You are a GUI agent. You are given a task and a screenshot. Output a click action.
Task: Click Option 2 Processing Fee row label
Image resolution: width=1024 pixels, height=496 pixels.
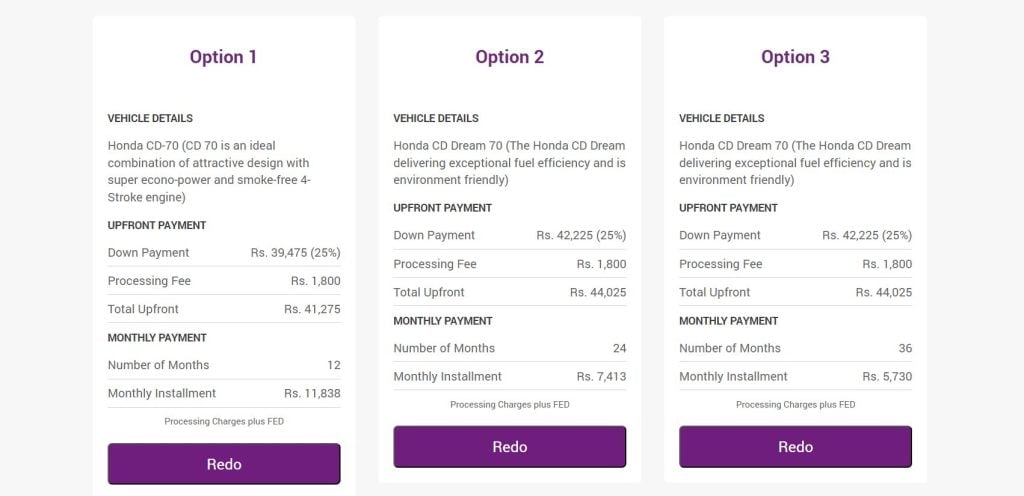[435, 264]
